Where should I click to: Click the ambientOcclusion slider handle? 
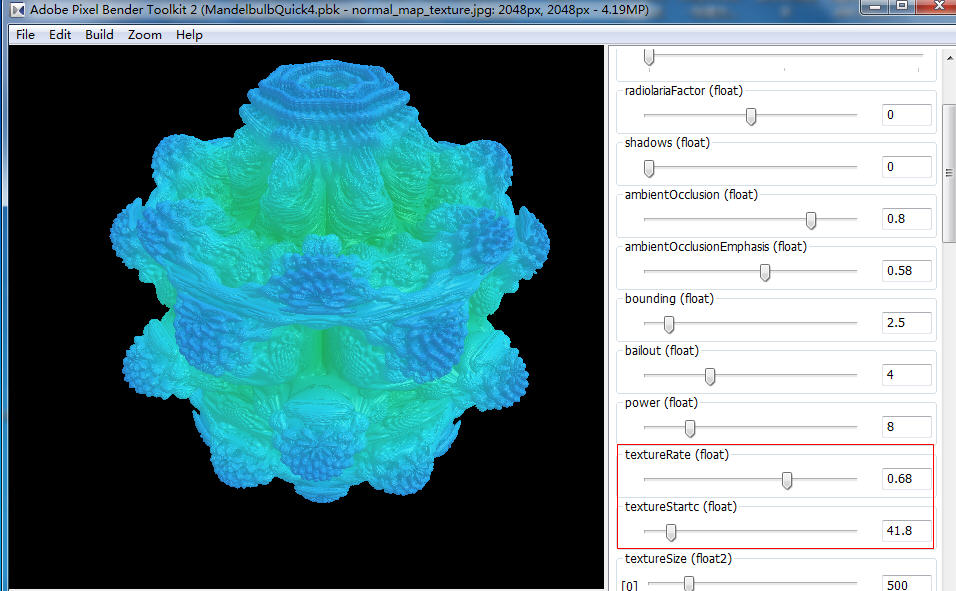pos(811,220)
